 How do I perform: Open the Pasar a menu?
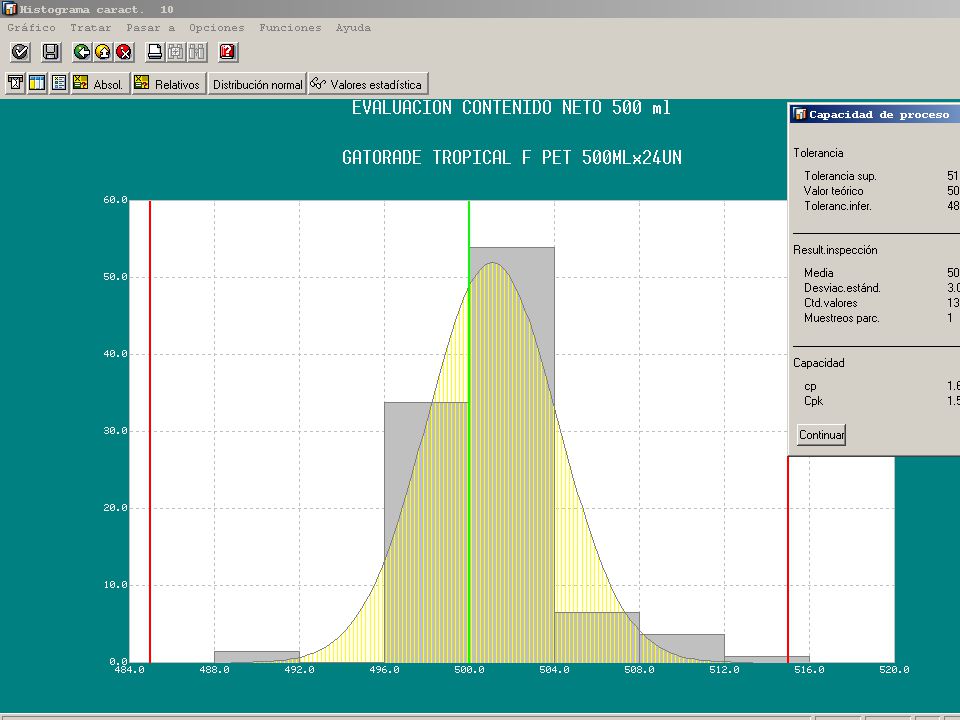pos(151,28)
